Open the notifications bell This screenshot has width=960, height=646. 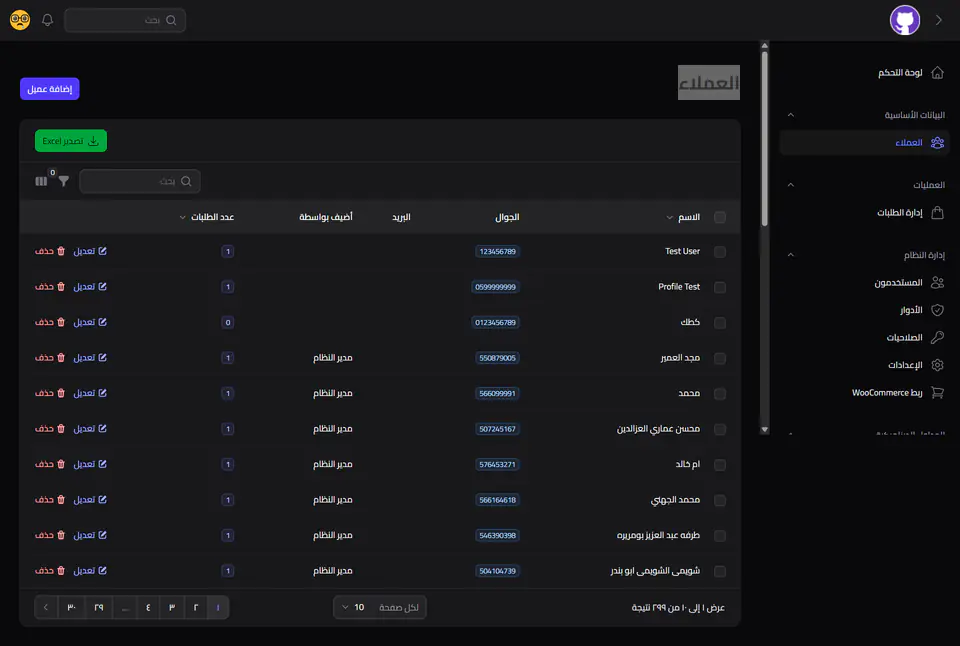pyautogui.click(x=47, y=20)
